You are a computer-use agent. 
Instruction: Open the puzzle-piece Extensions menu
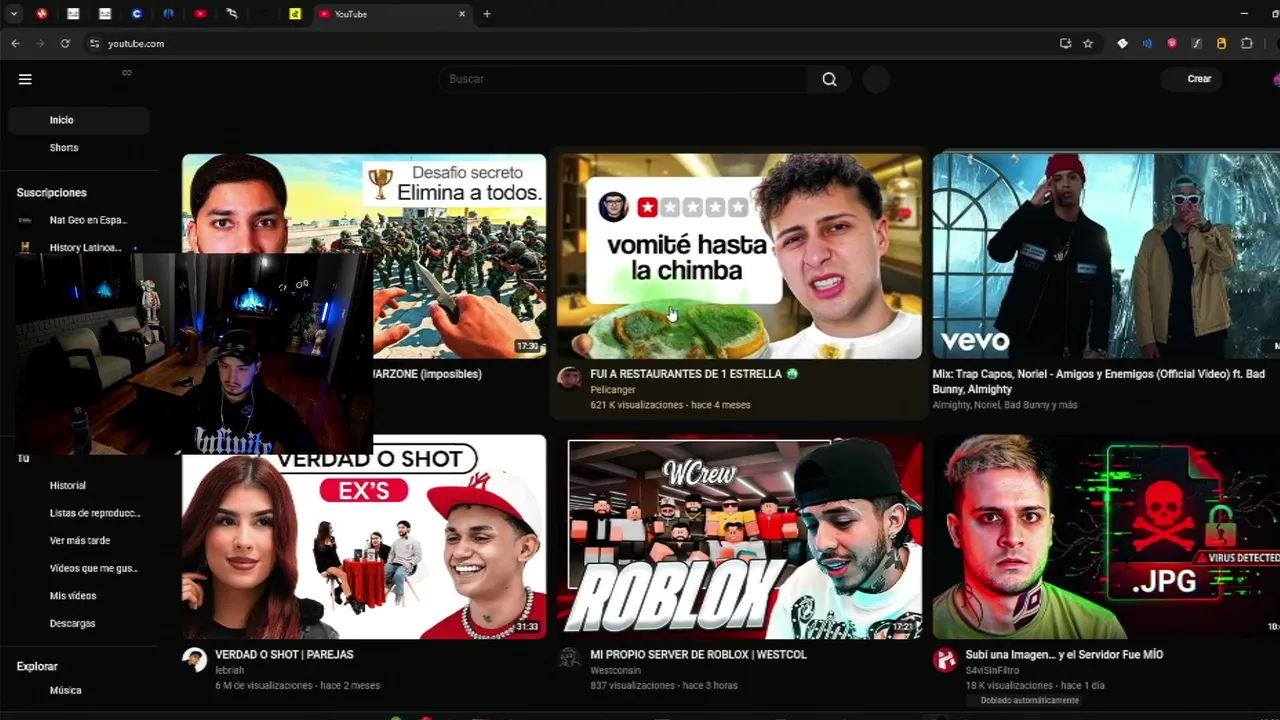[1247, 44]
